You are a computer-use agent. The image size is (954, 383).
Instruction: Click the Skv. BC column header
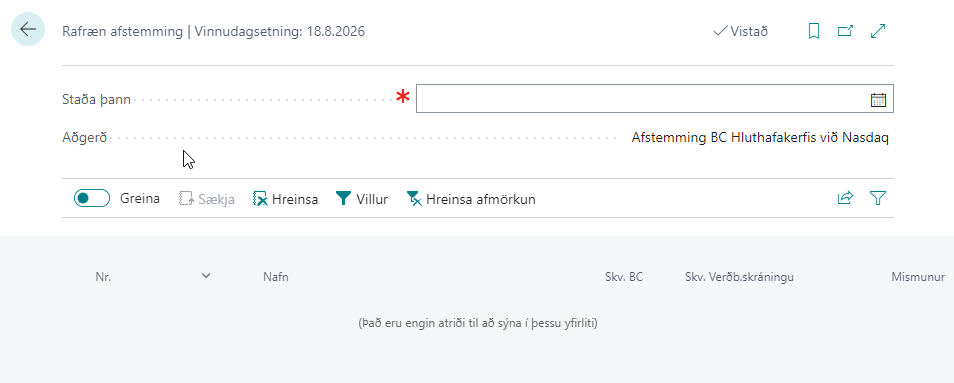(624, 277)
